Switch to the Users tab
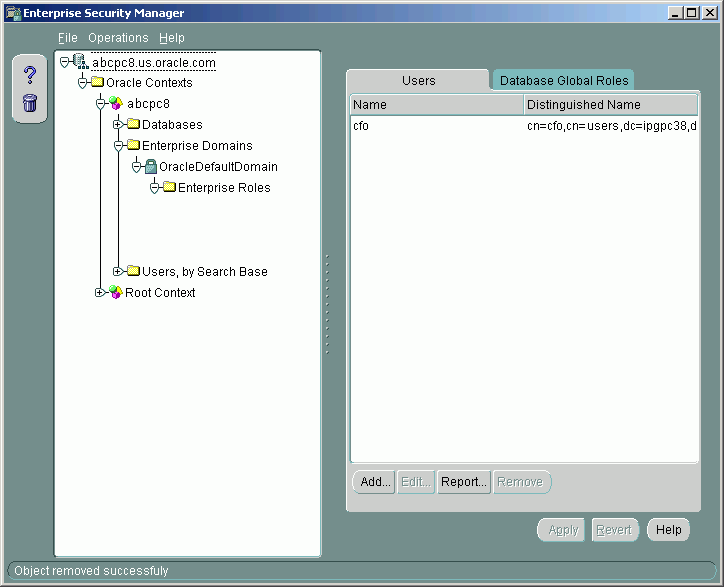 (418, 80)
